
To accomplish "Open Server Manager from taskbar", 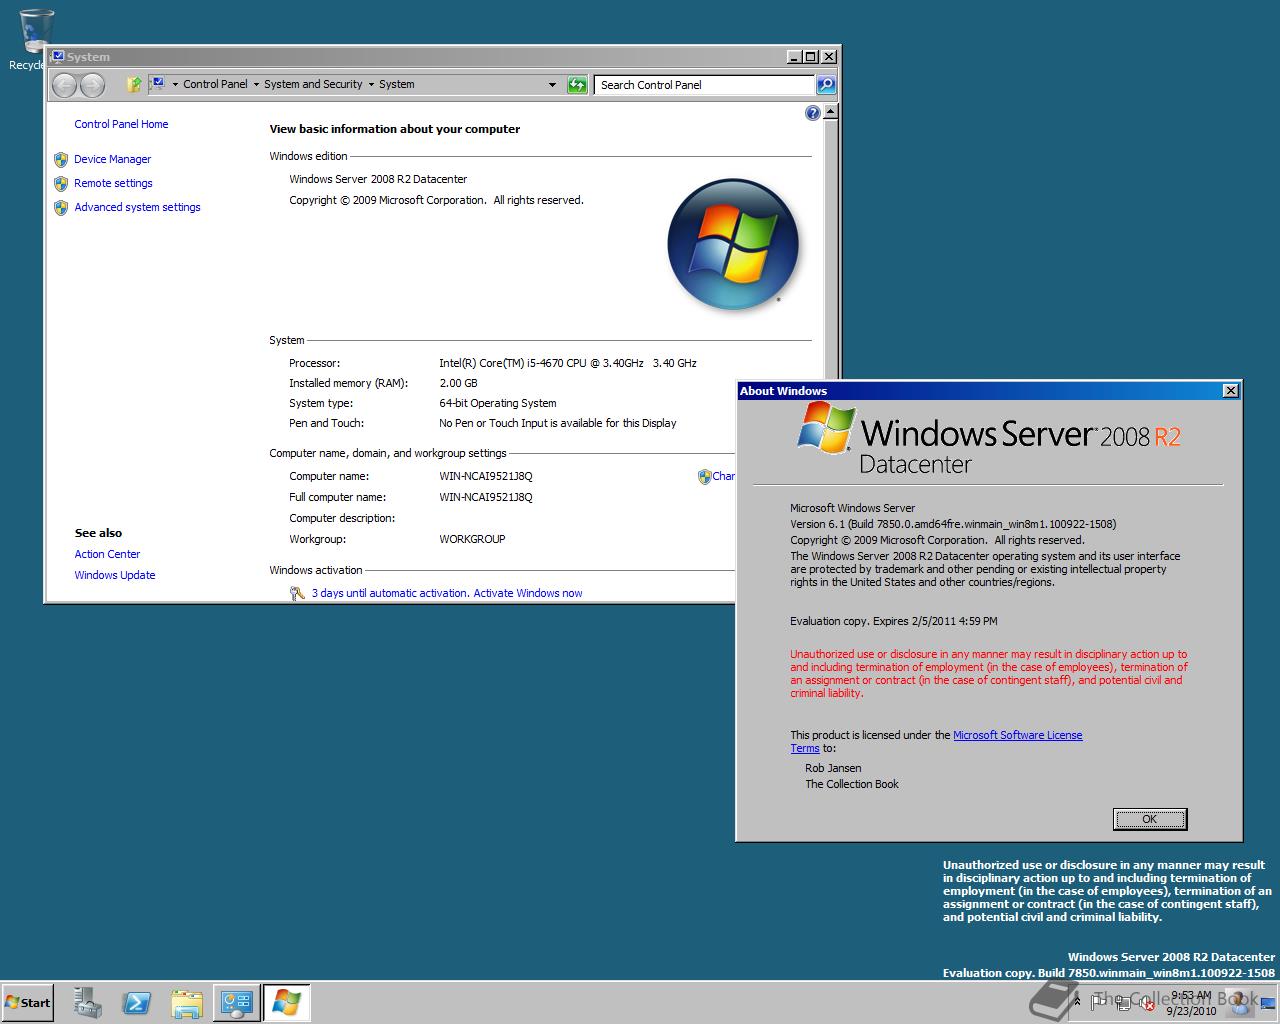I will point(88,1003).
